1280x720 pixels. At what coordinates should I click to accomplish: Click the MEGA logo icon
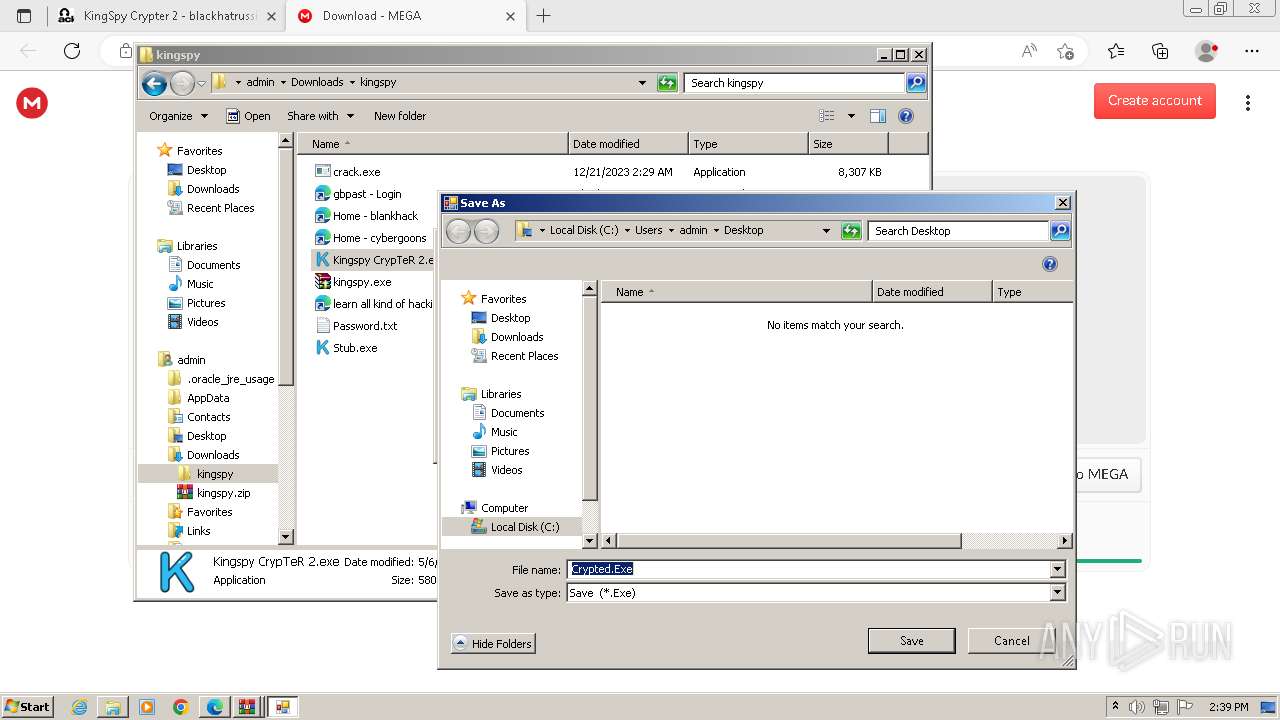click(32, 103)
